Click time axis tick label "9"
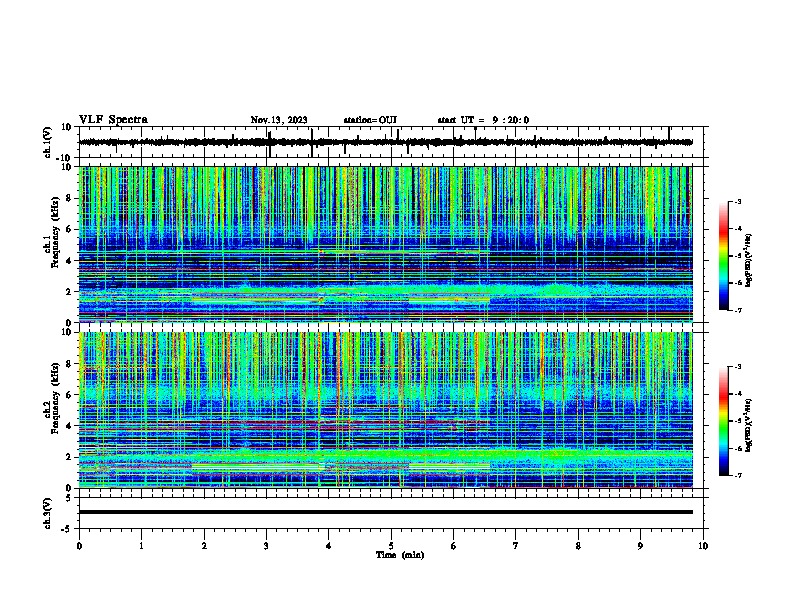The image size is (792, 612). point(640,546)
